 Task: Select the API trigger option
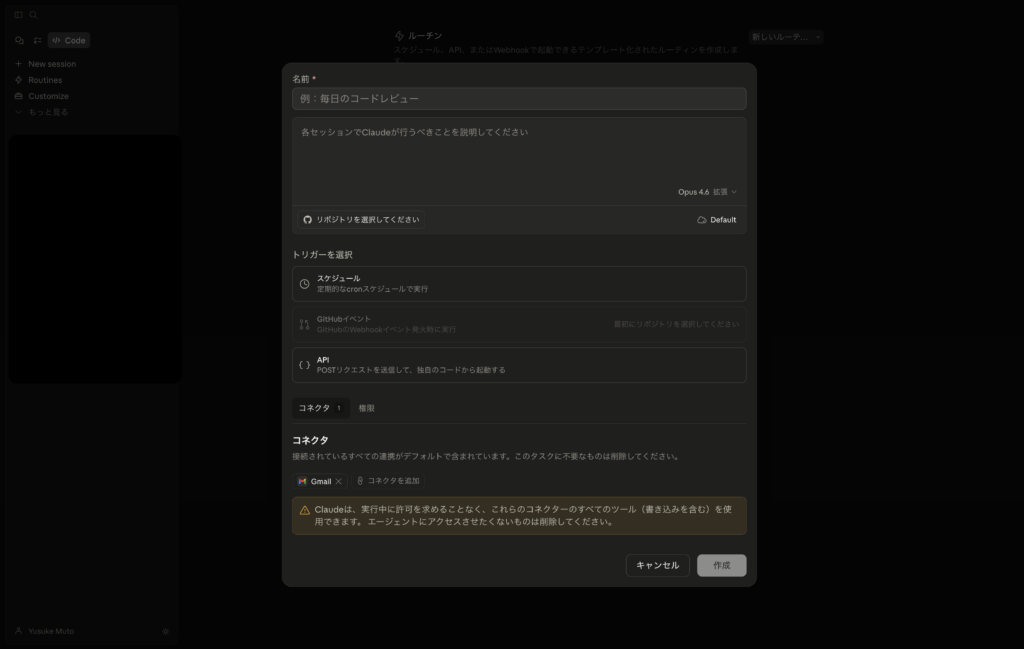(x=518, y=365)
